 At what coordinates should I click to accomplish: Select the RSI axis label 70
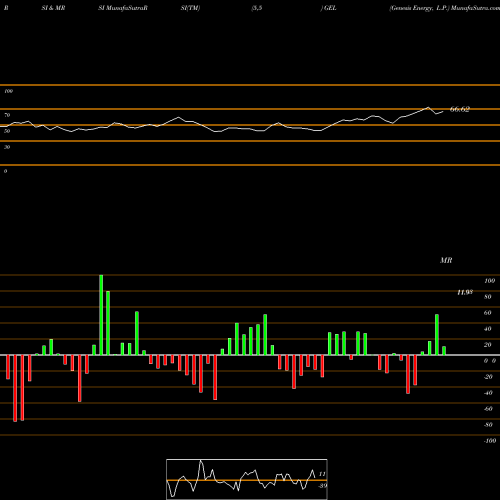click(x=7, y=115)
